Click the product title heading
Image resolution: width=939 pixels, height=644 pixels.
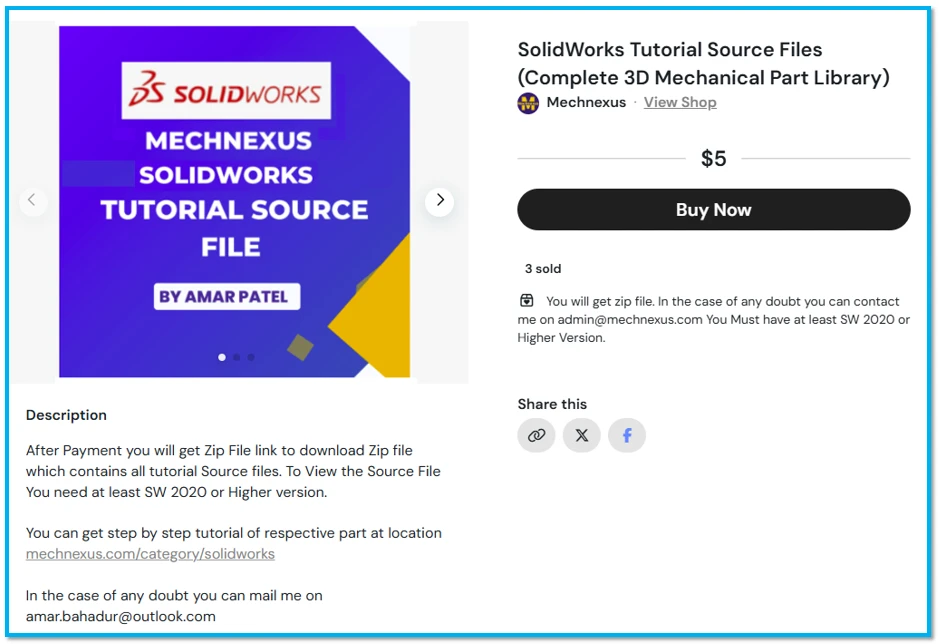[703, 63]
